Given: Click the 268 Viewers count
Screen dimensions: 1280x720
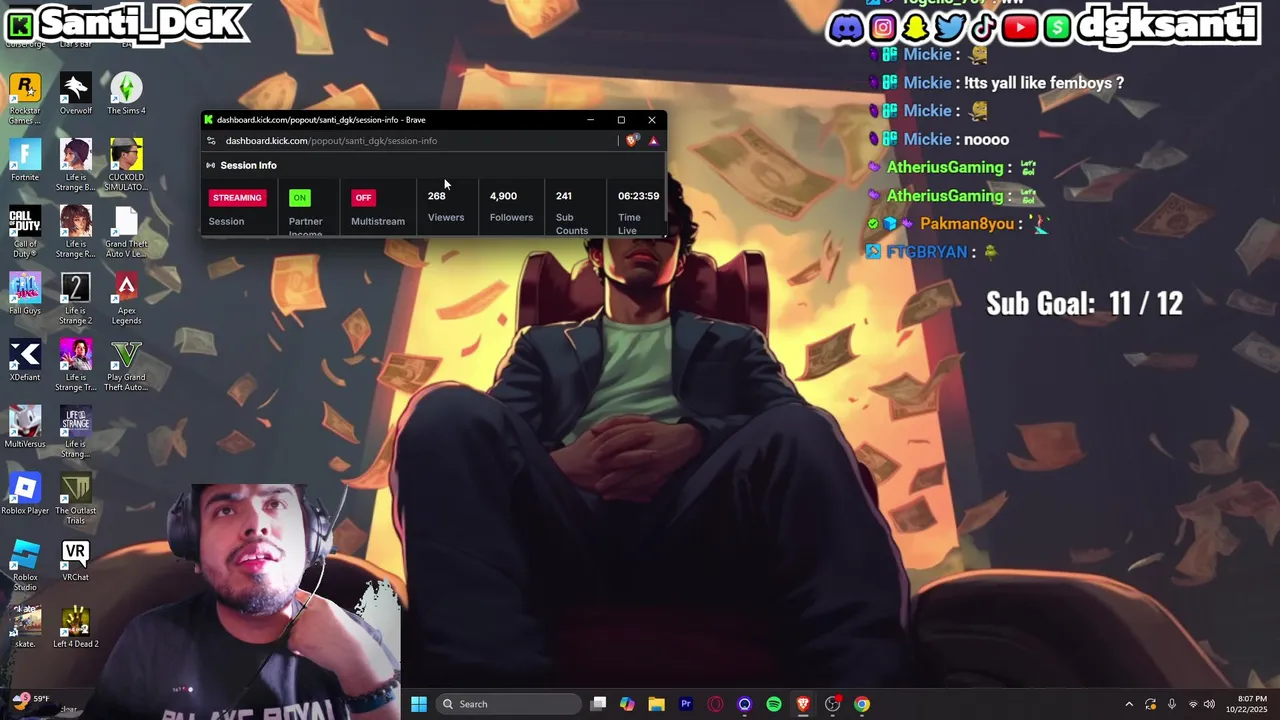Looking at the screenshot, I should point(437,196).
